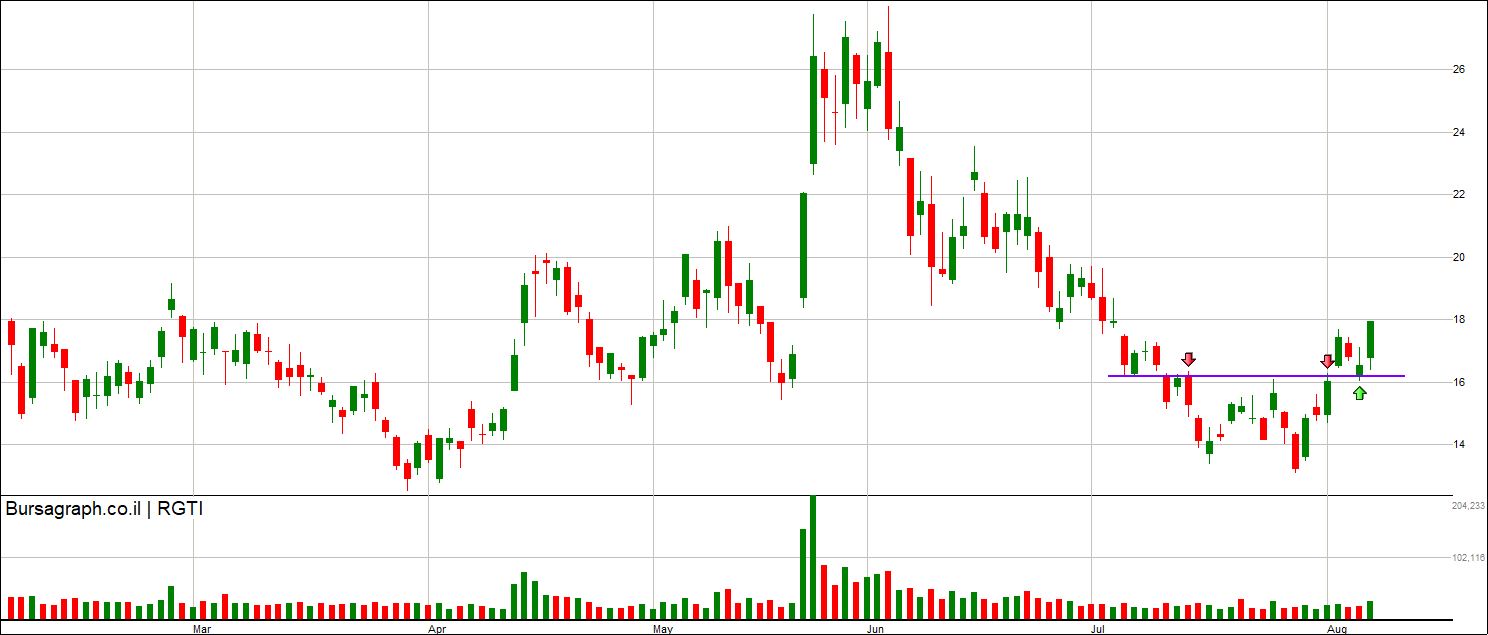The image size is (1488, 635).
Task: Click the tallest green volume bar
Action: click(x=812, y=557)
